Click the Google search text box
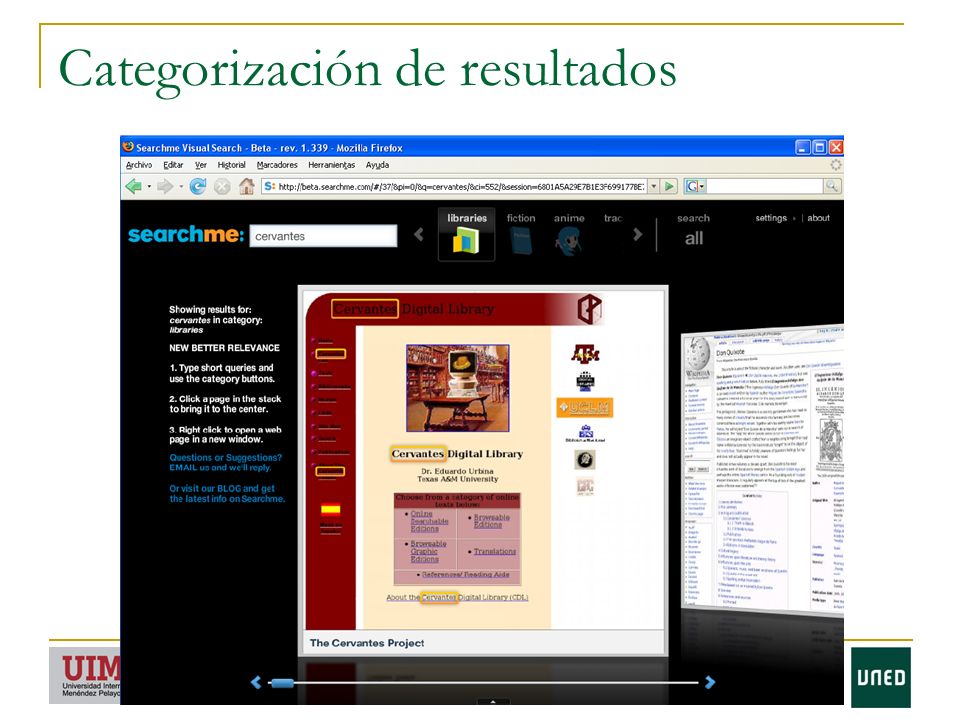This screenshot has height=720, width=960. 765,186
